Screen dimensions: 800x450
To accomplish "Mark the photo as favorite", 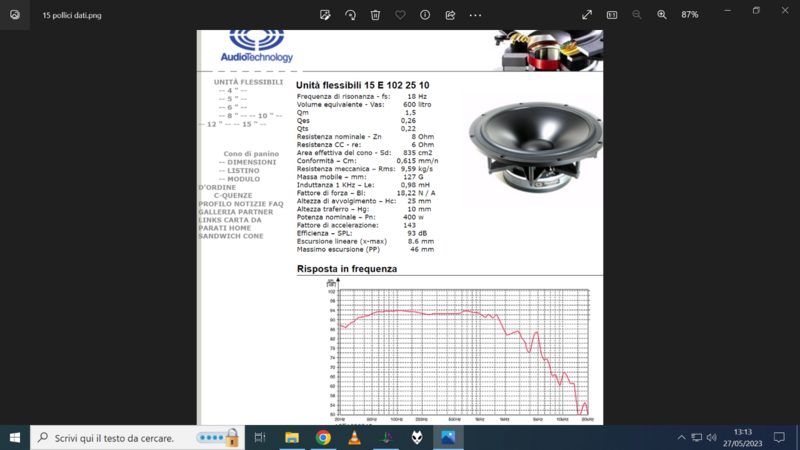I will point(400,15).
